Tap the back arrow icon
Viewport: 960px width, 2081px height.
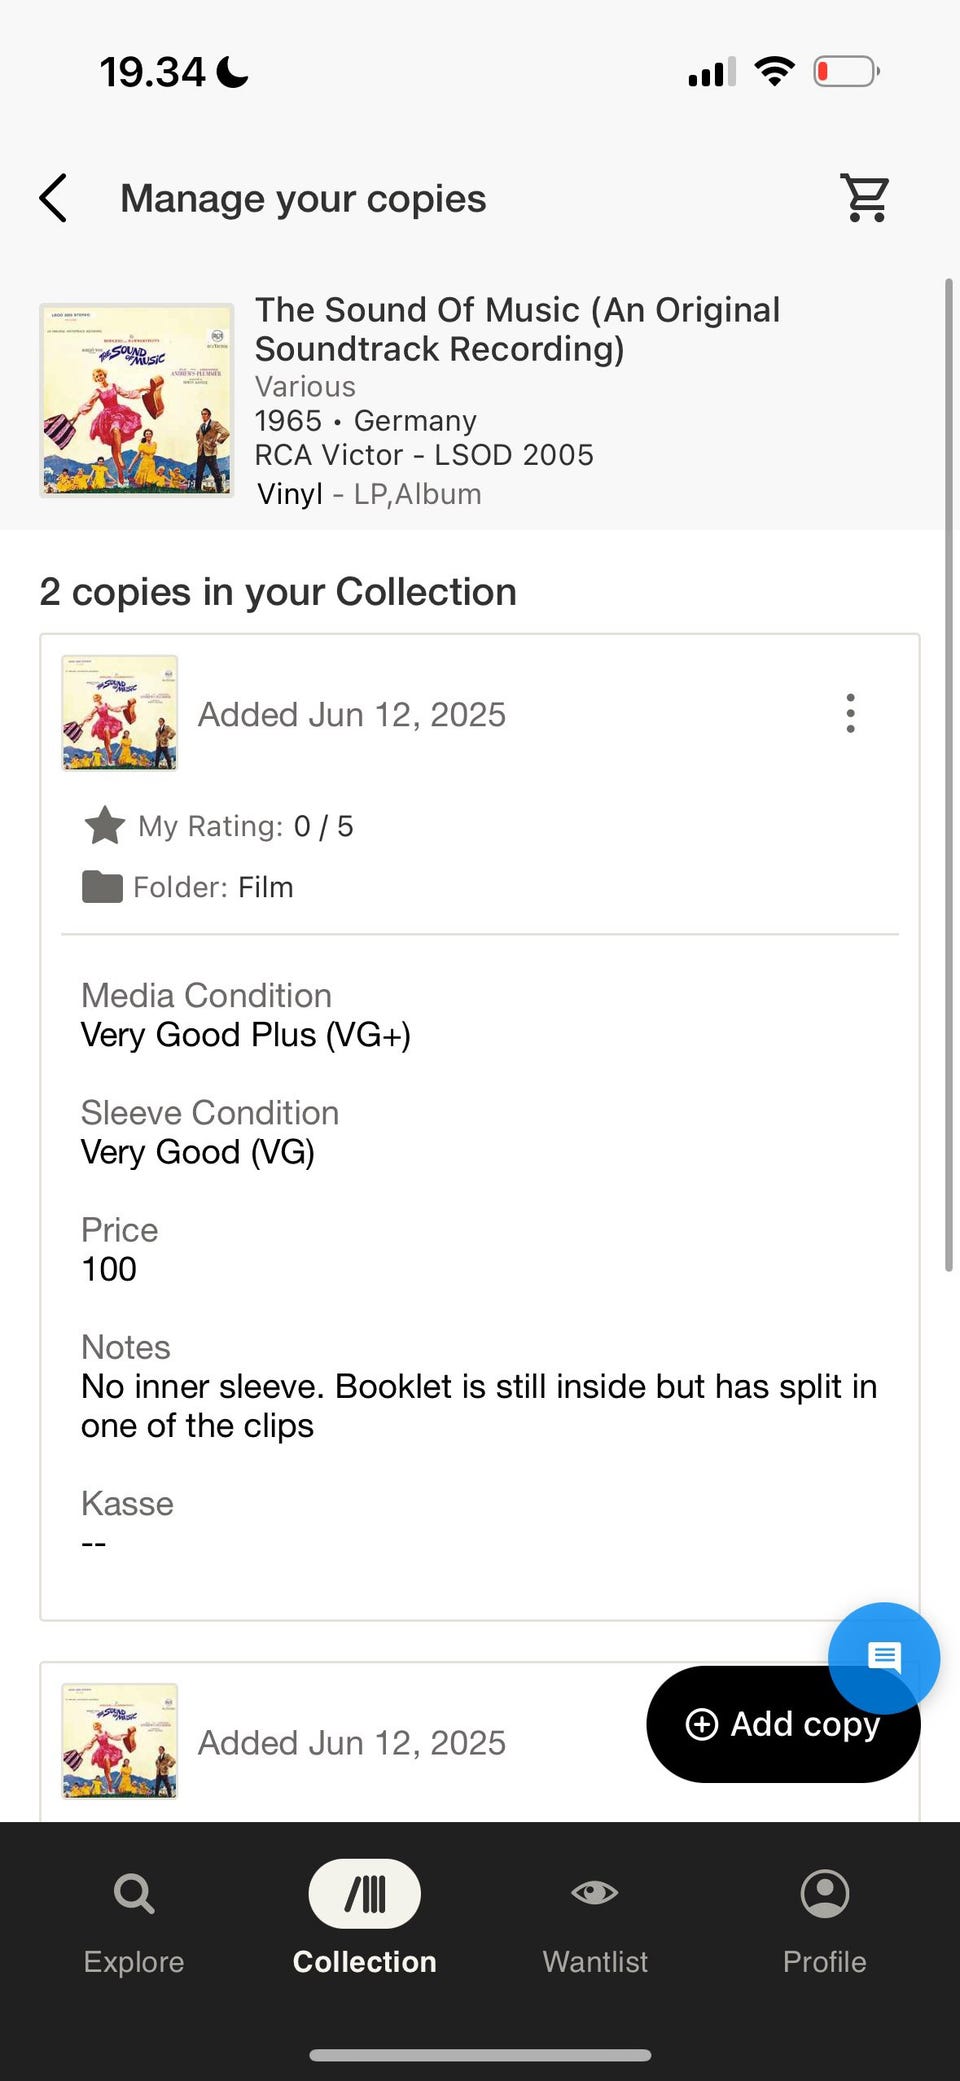(x=53, y=198)
